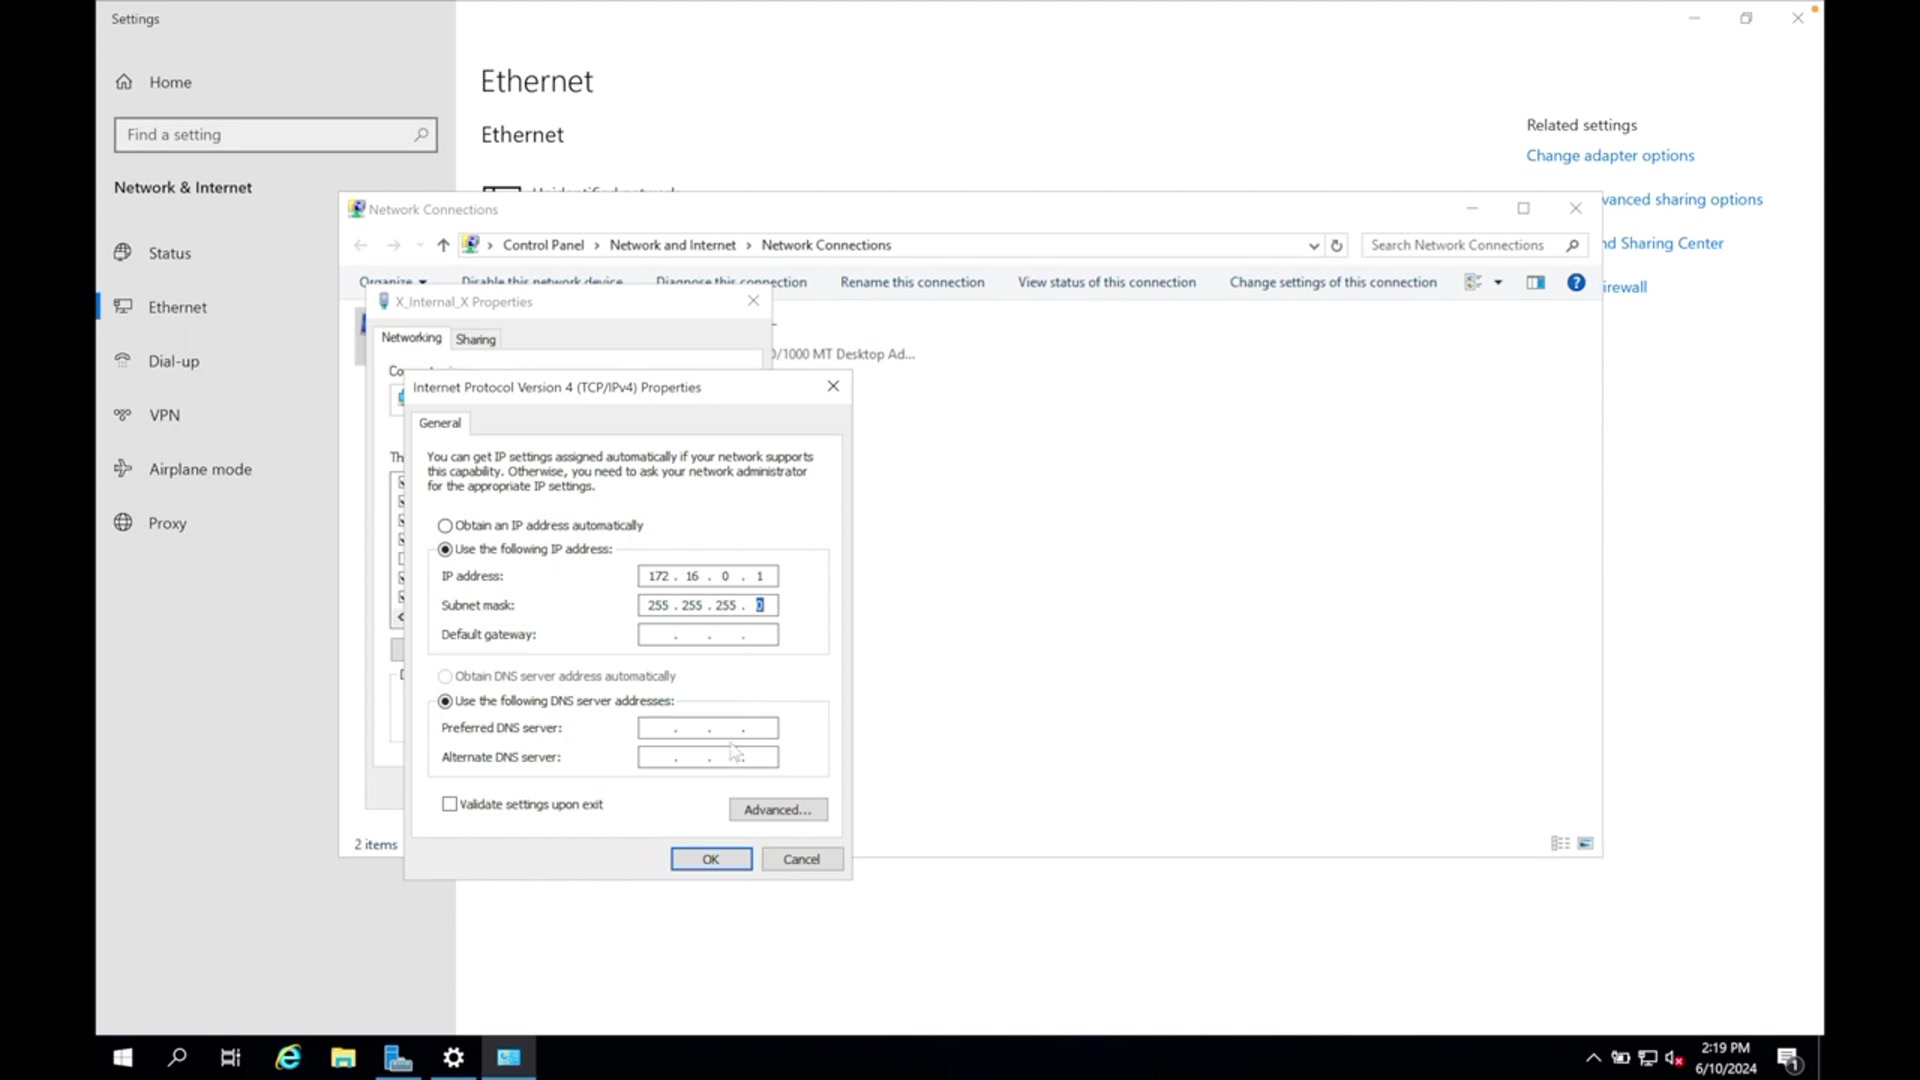Click OK in IPv4 Properties
The image size is (1920, 1080).
(x=711, y=859)
